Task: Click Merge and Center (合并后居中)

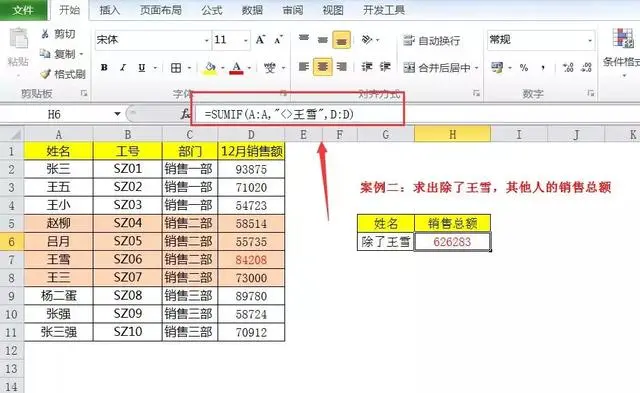Action: [x=437, y=67]
